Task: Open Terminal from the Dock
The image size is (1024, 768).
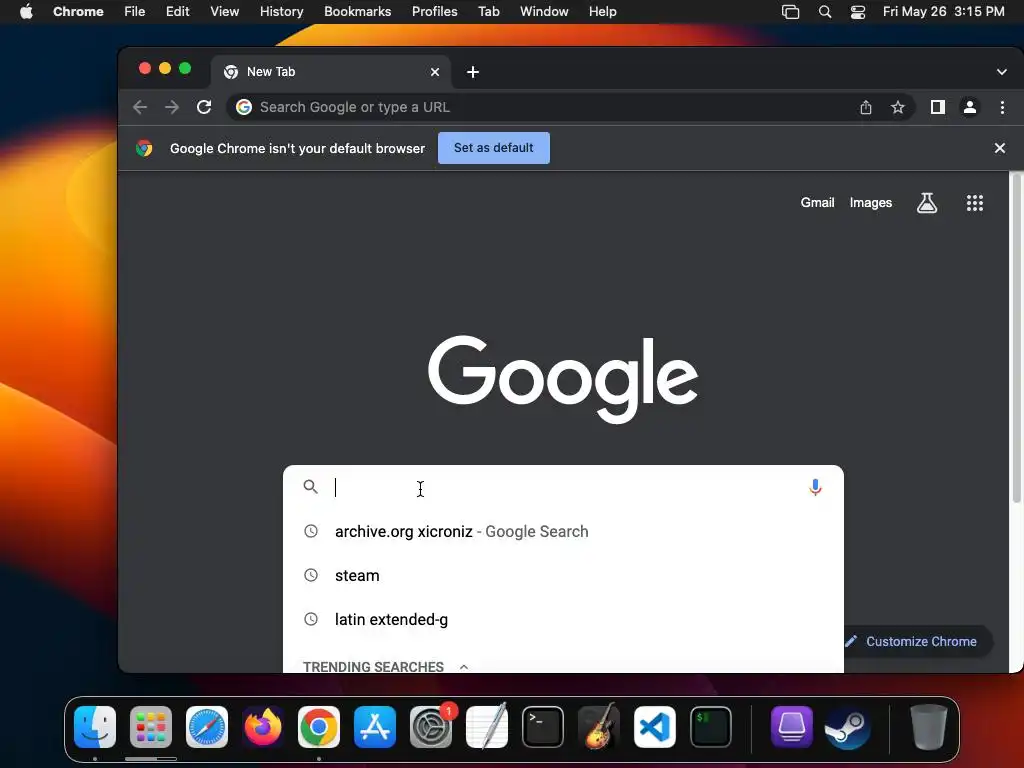Action: [x=543, y=727]
